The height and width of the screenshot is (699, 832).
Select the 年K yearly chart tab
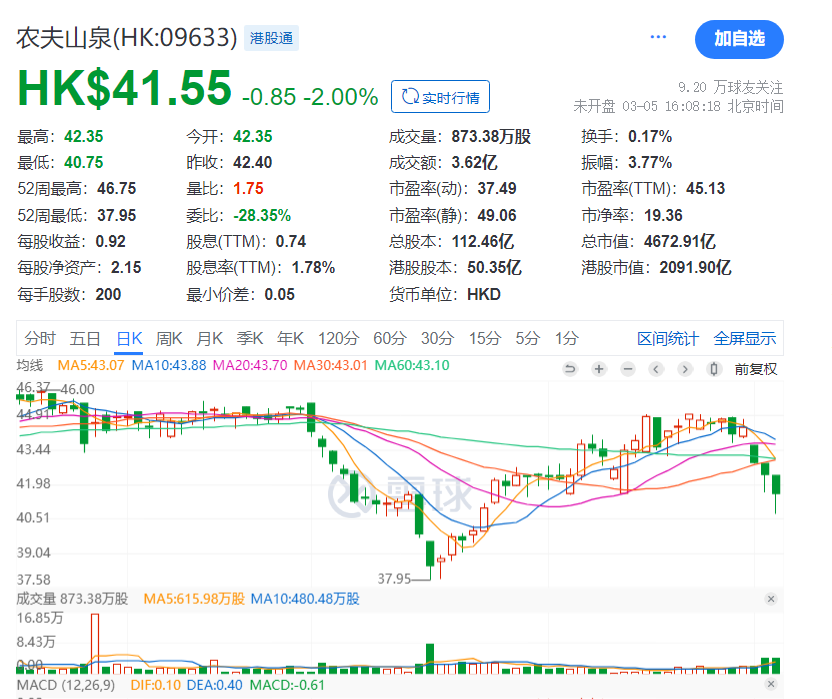coord(290,338)
